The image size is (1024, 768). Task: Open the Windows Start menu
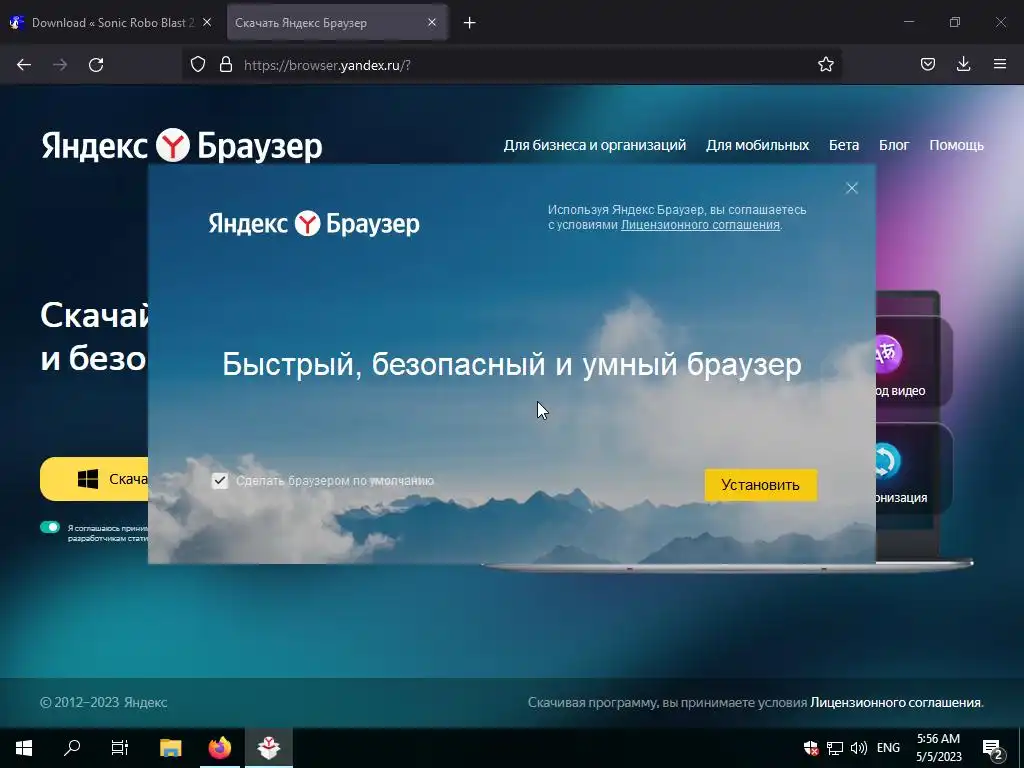pos(24,748)
